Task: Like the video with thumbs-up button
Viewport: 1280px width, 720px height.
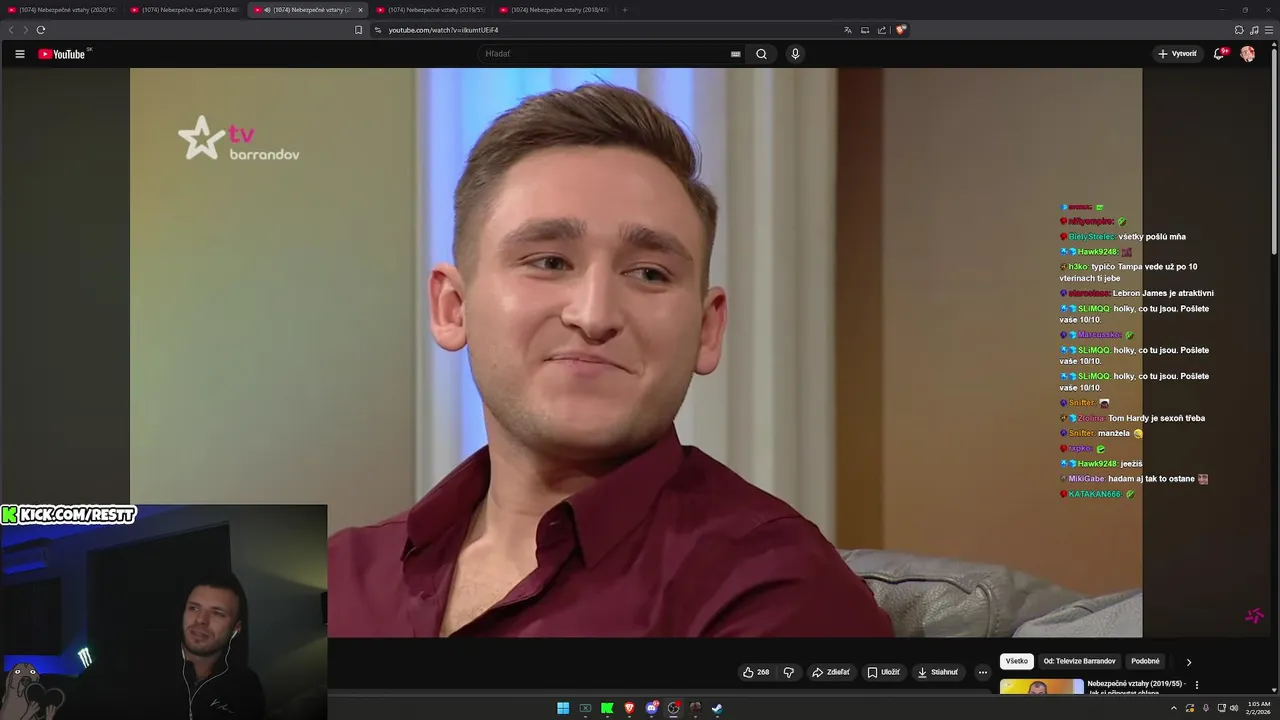Action: [756, 672]
